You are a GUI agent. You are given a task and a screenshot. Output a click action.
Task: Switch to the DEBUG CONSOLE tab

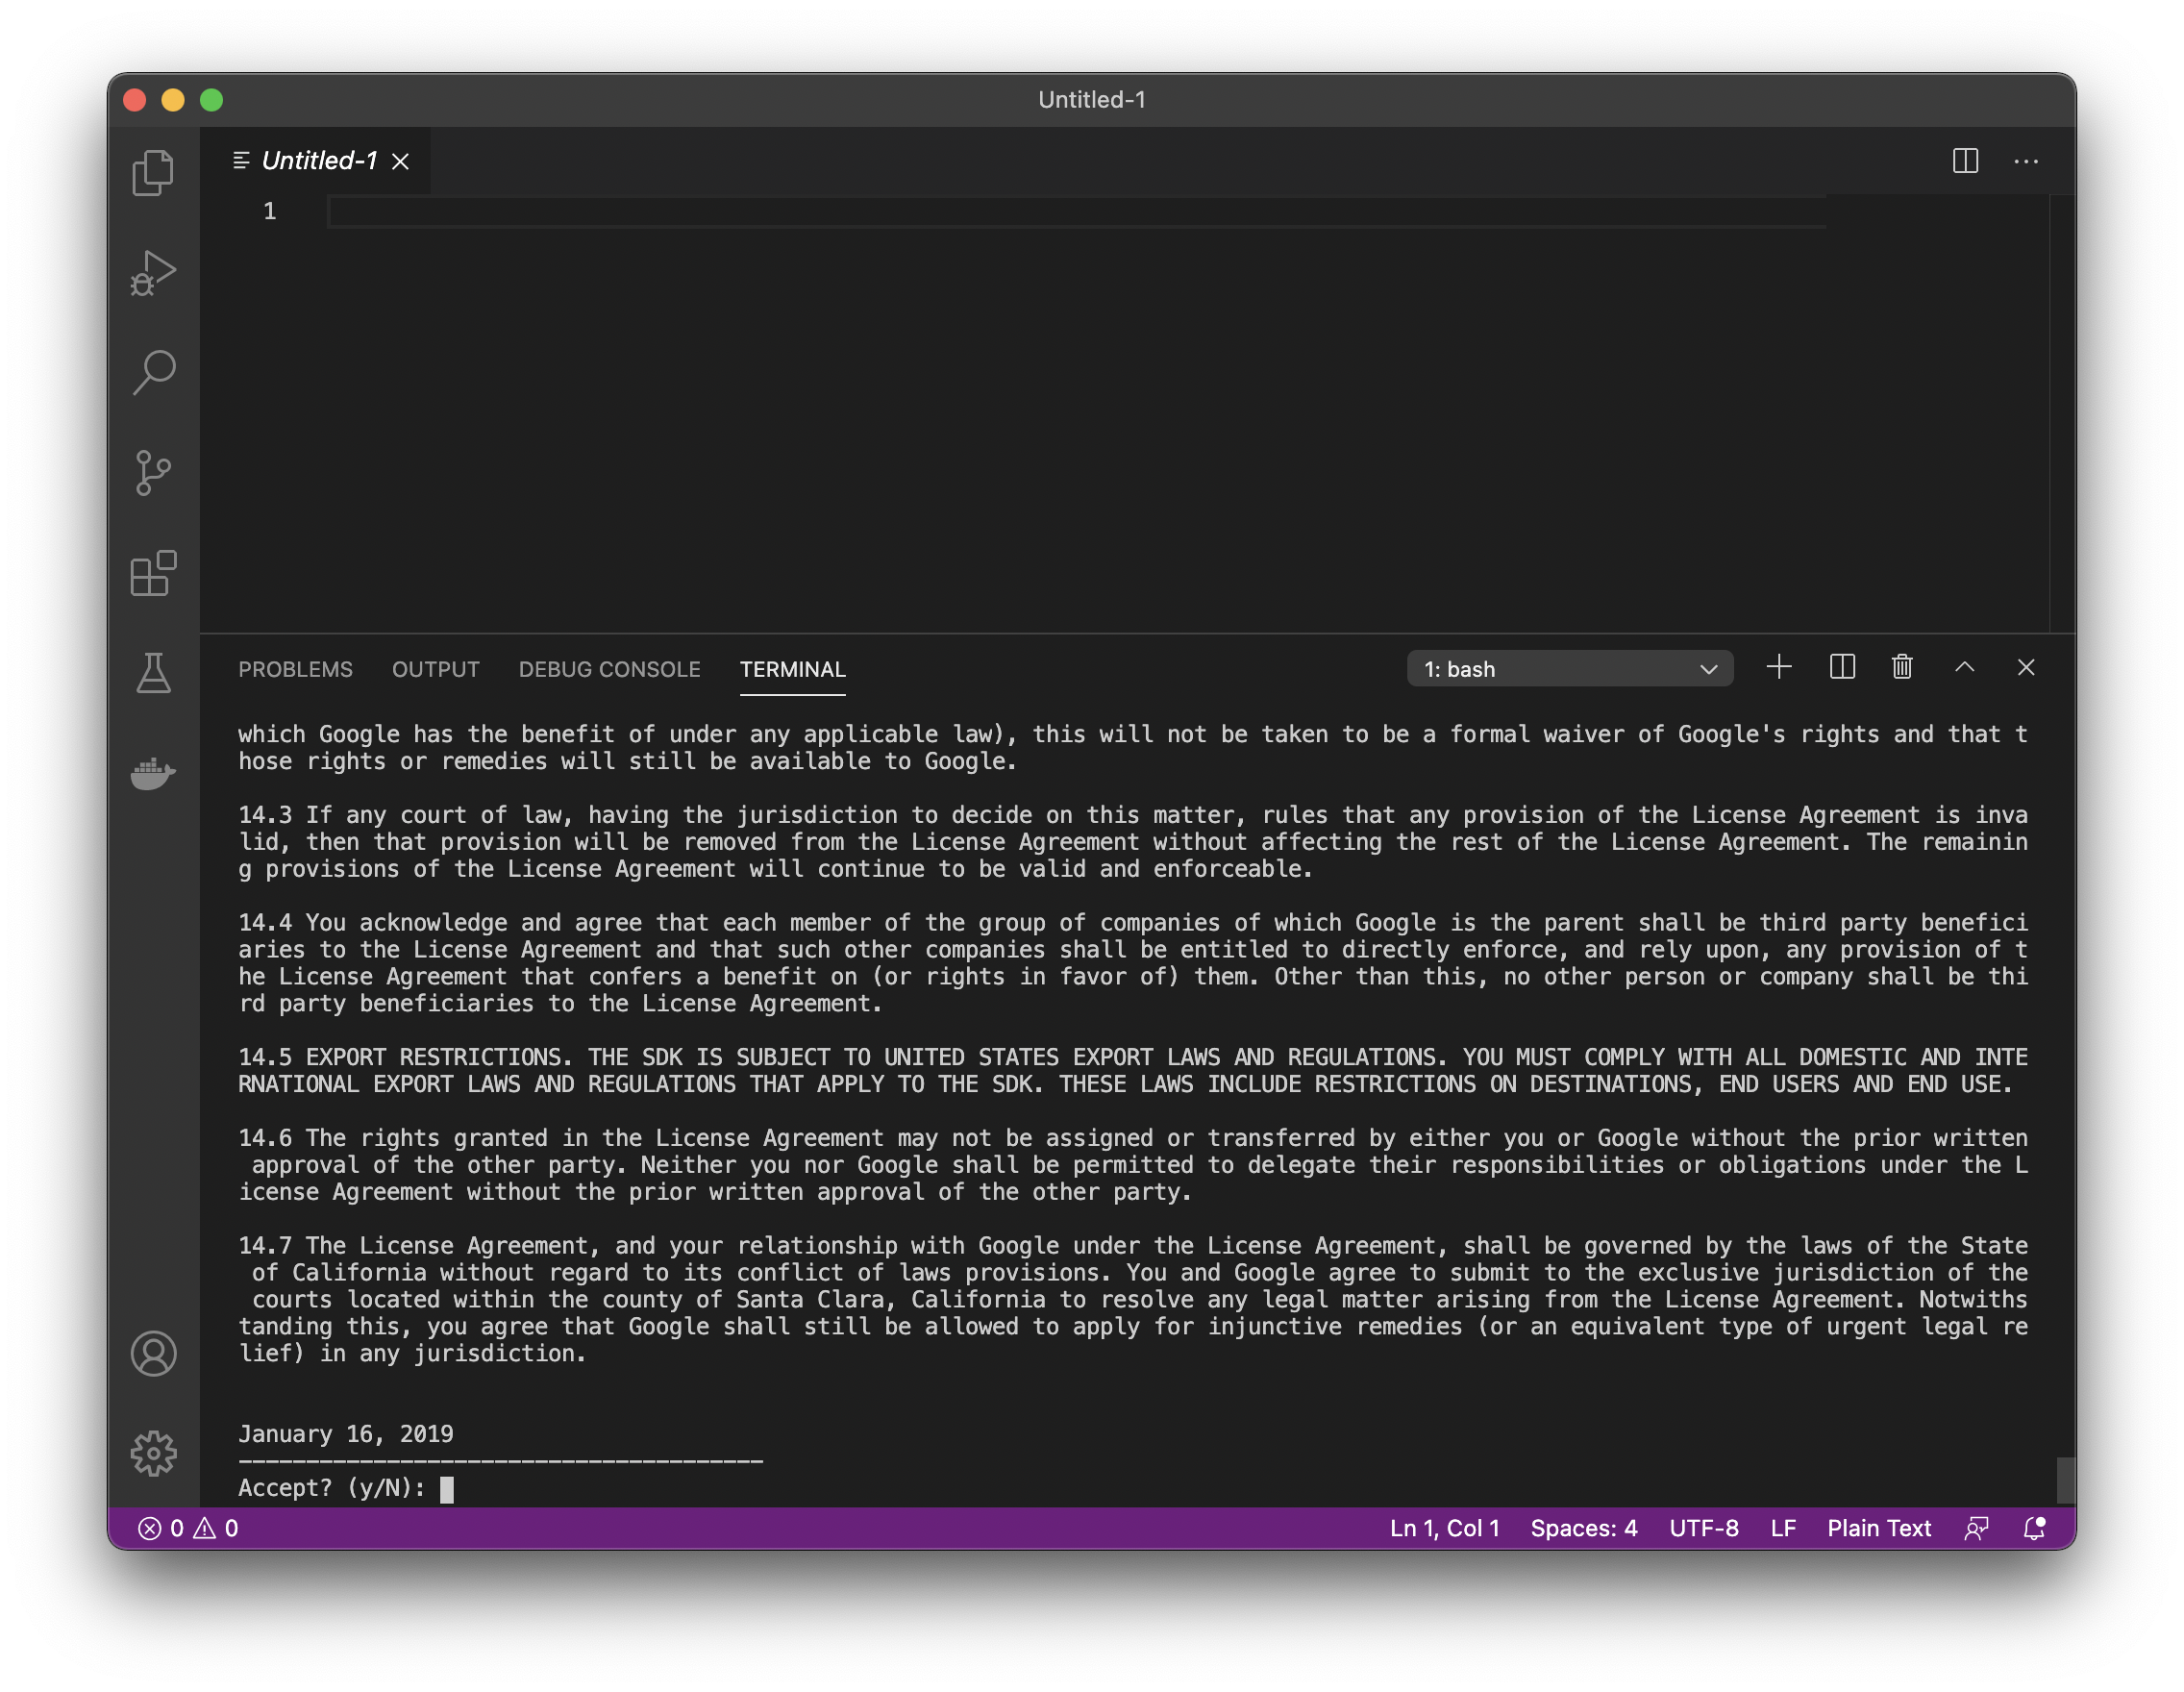[609, 669]
